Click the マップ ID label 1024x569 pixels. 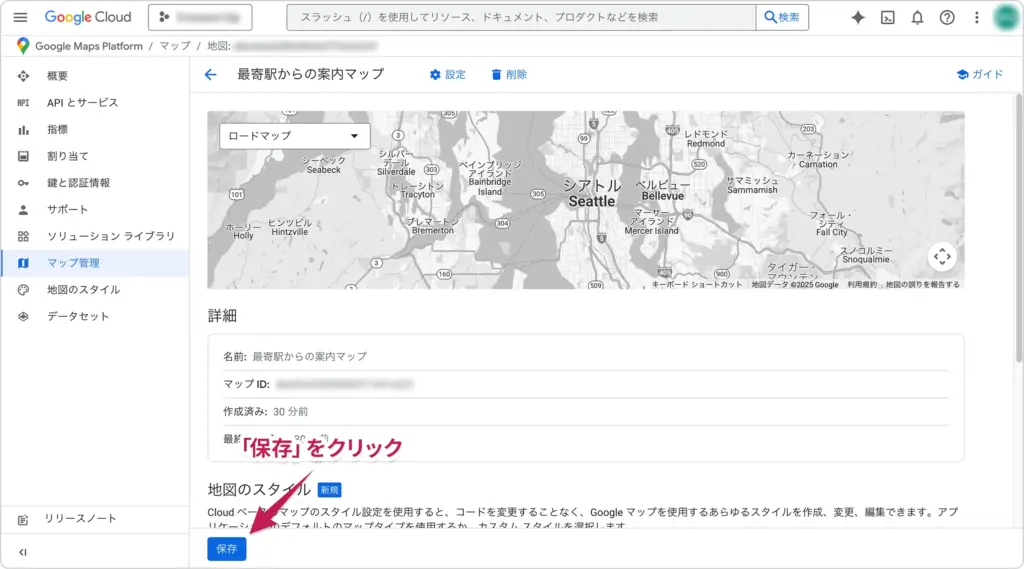[x=246, y=384]
